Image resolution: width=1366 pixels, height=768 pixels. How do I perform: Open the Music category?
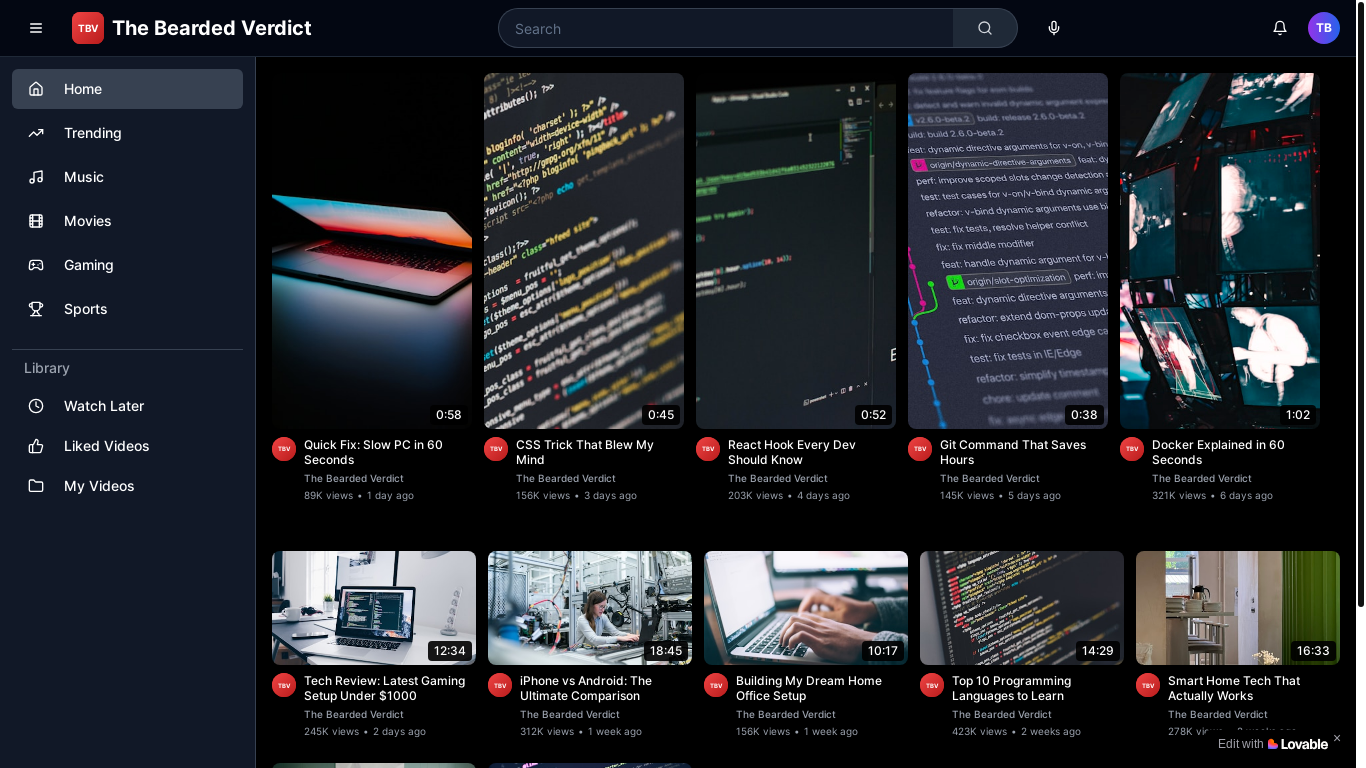[127, 177]
